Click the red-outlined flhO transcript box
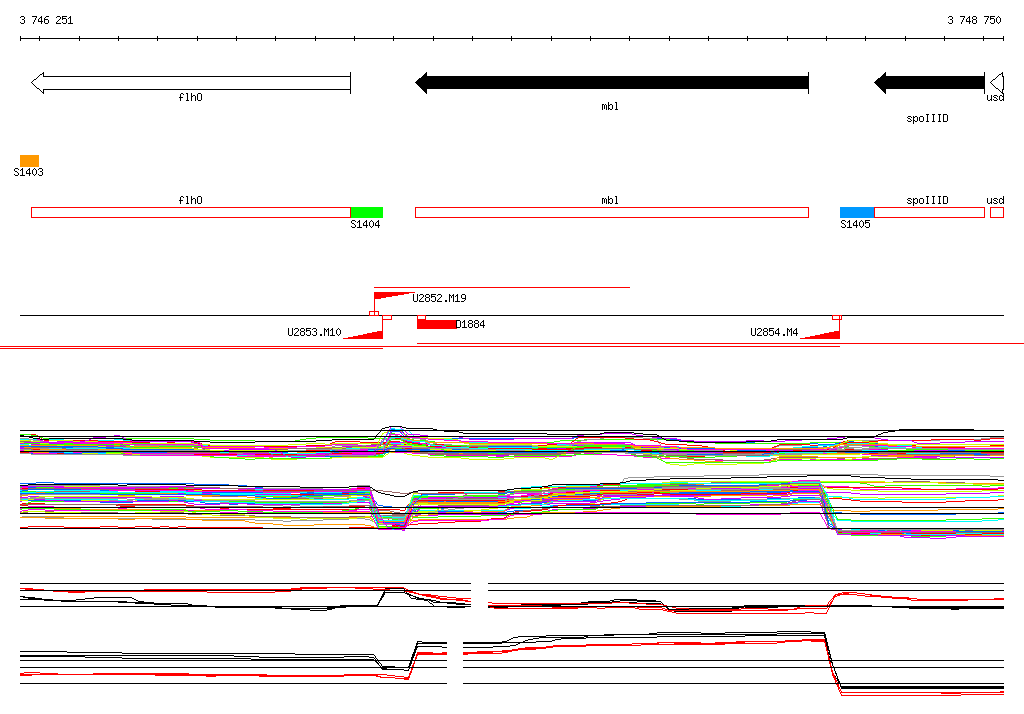 pyautogui.click(x=191, y=212)
